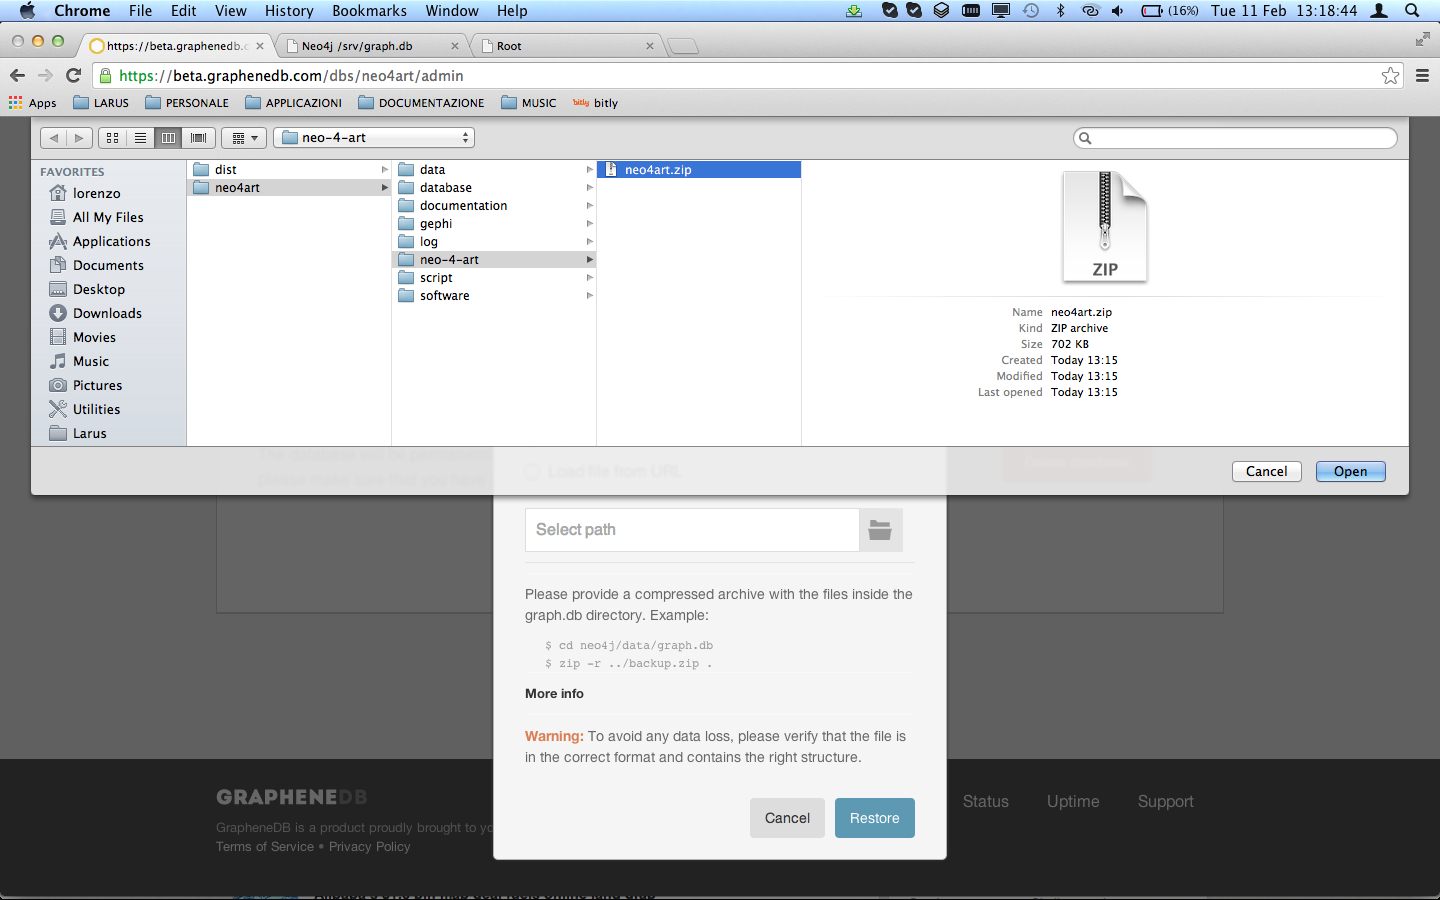This screenshot has width=1440, height=900.
Task: Open the item arrangement dropdown
Action: point(245,138)
